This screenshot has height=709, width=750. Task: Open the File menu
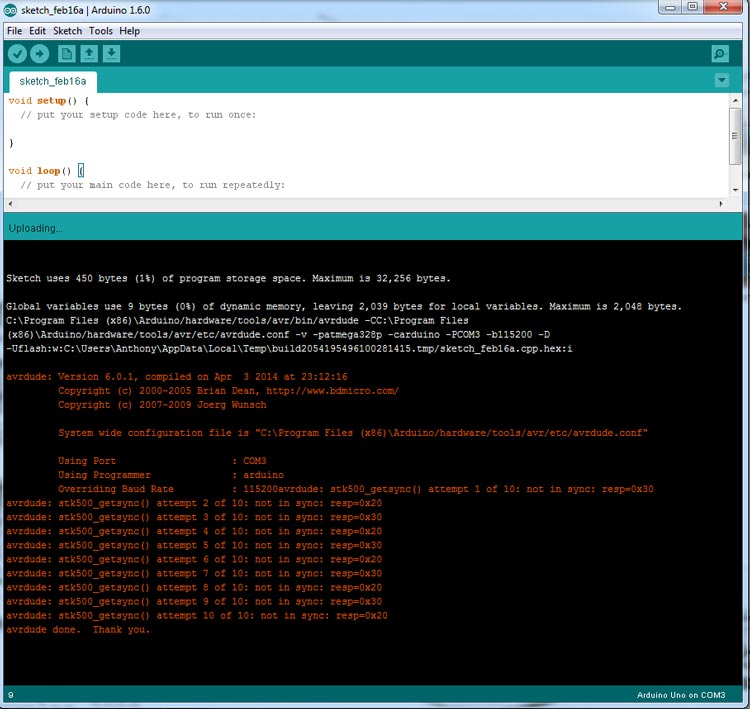click(x=14, y=31)
